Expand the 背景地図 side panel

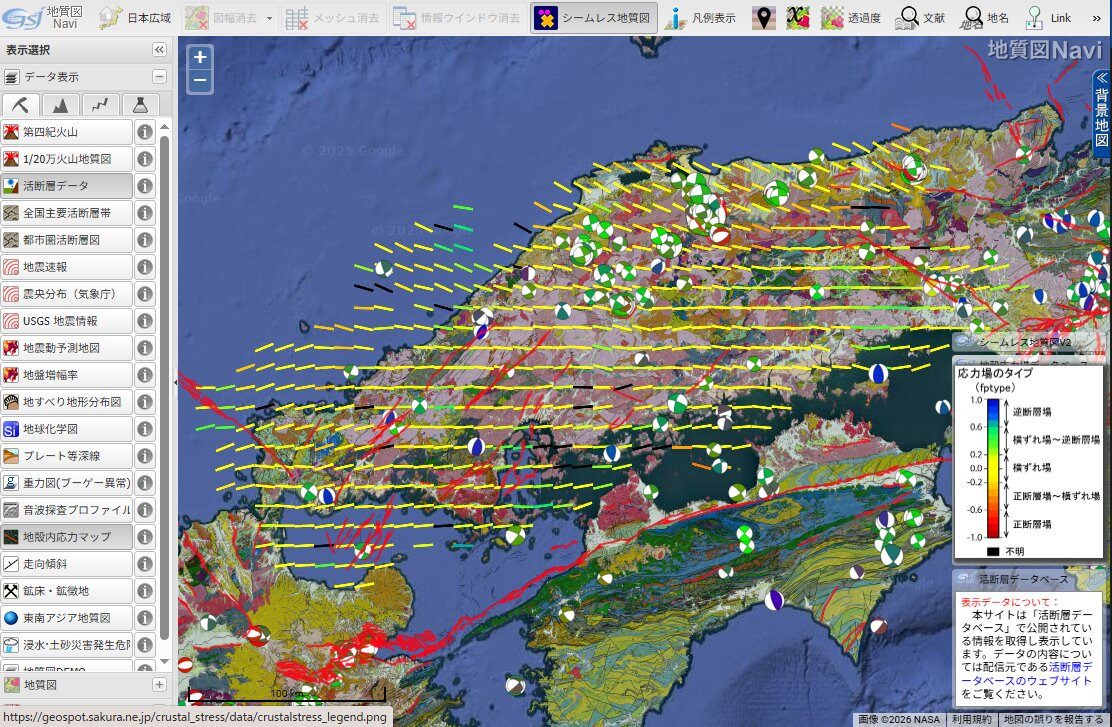pos(1101,110)
